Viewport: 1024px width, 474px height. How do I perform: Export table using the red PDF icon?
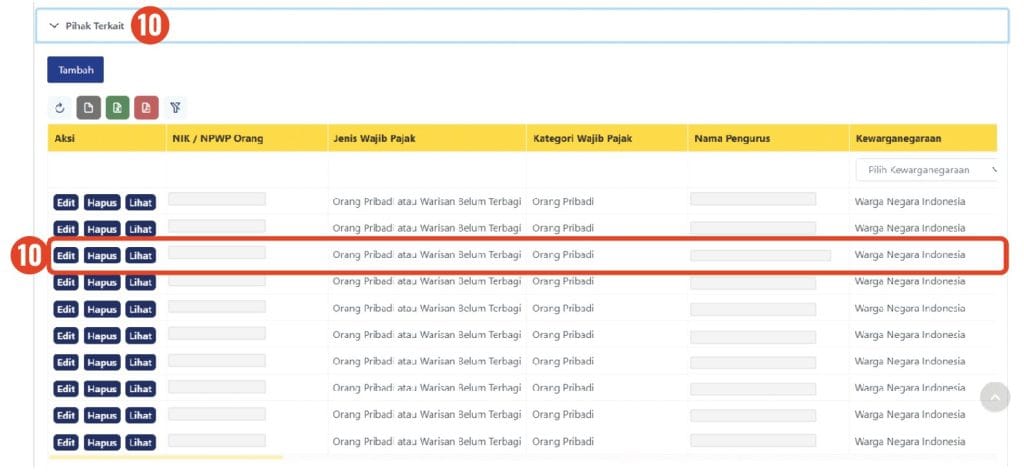[x=146, y=108]
